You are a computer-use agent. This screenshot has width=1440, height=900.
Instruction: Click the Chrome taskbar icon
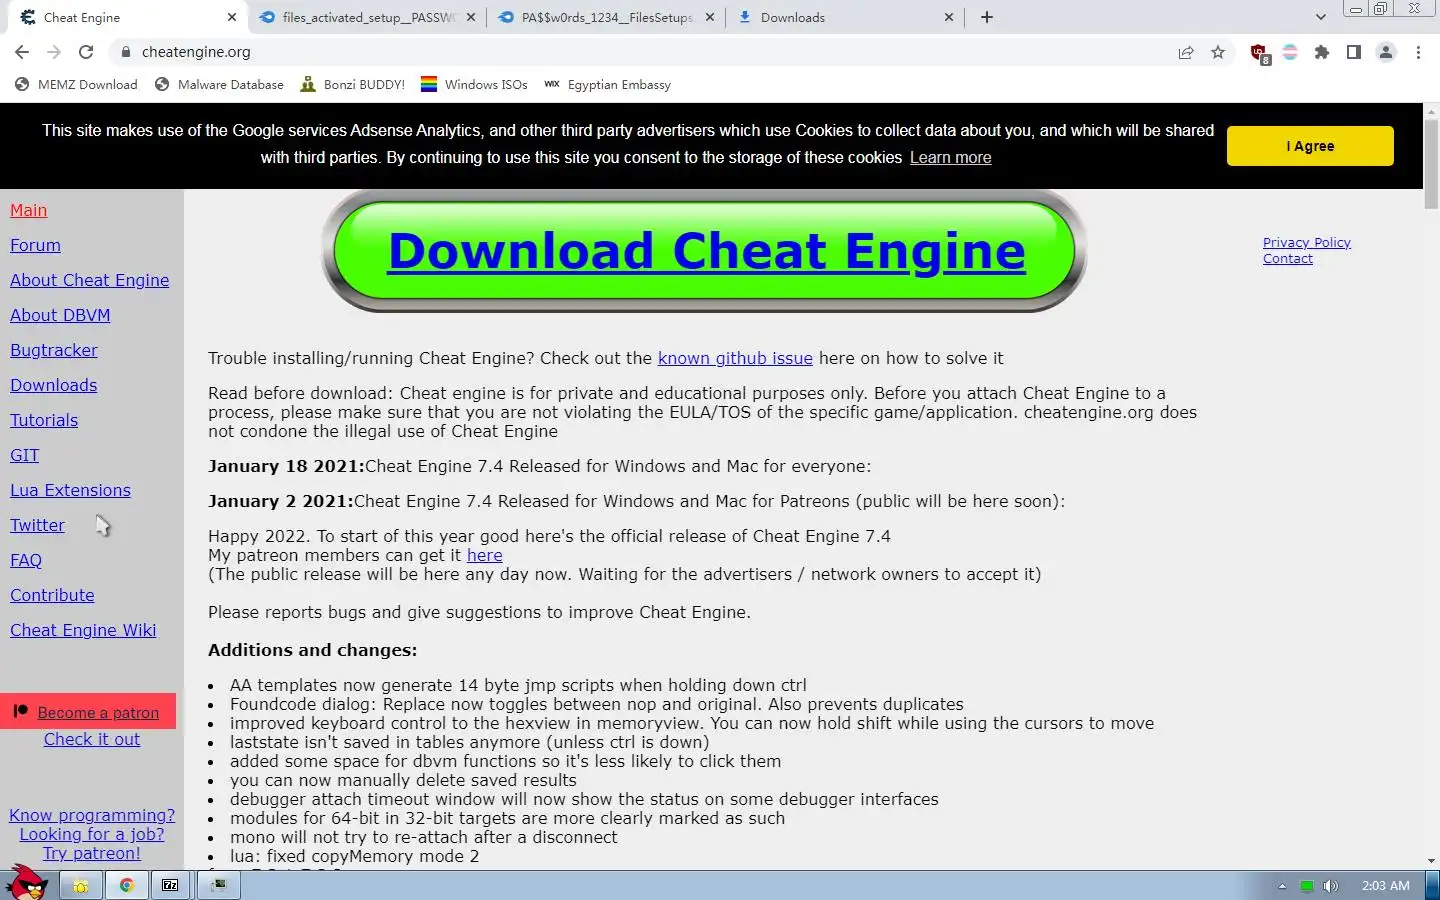[126, 885]
